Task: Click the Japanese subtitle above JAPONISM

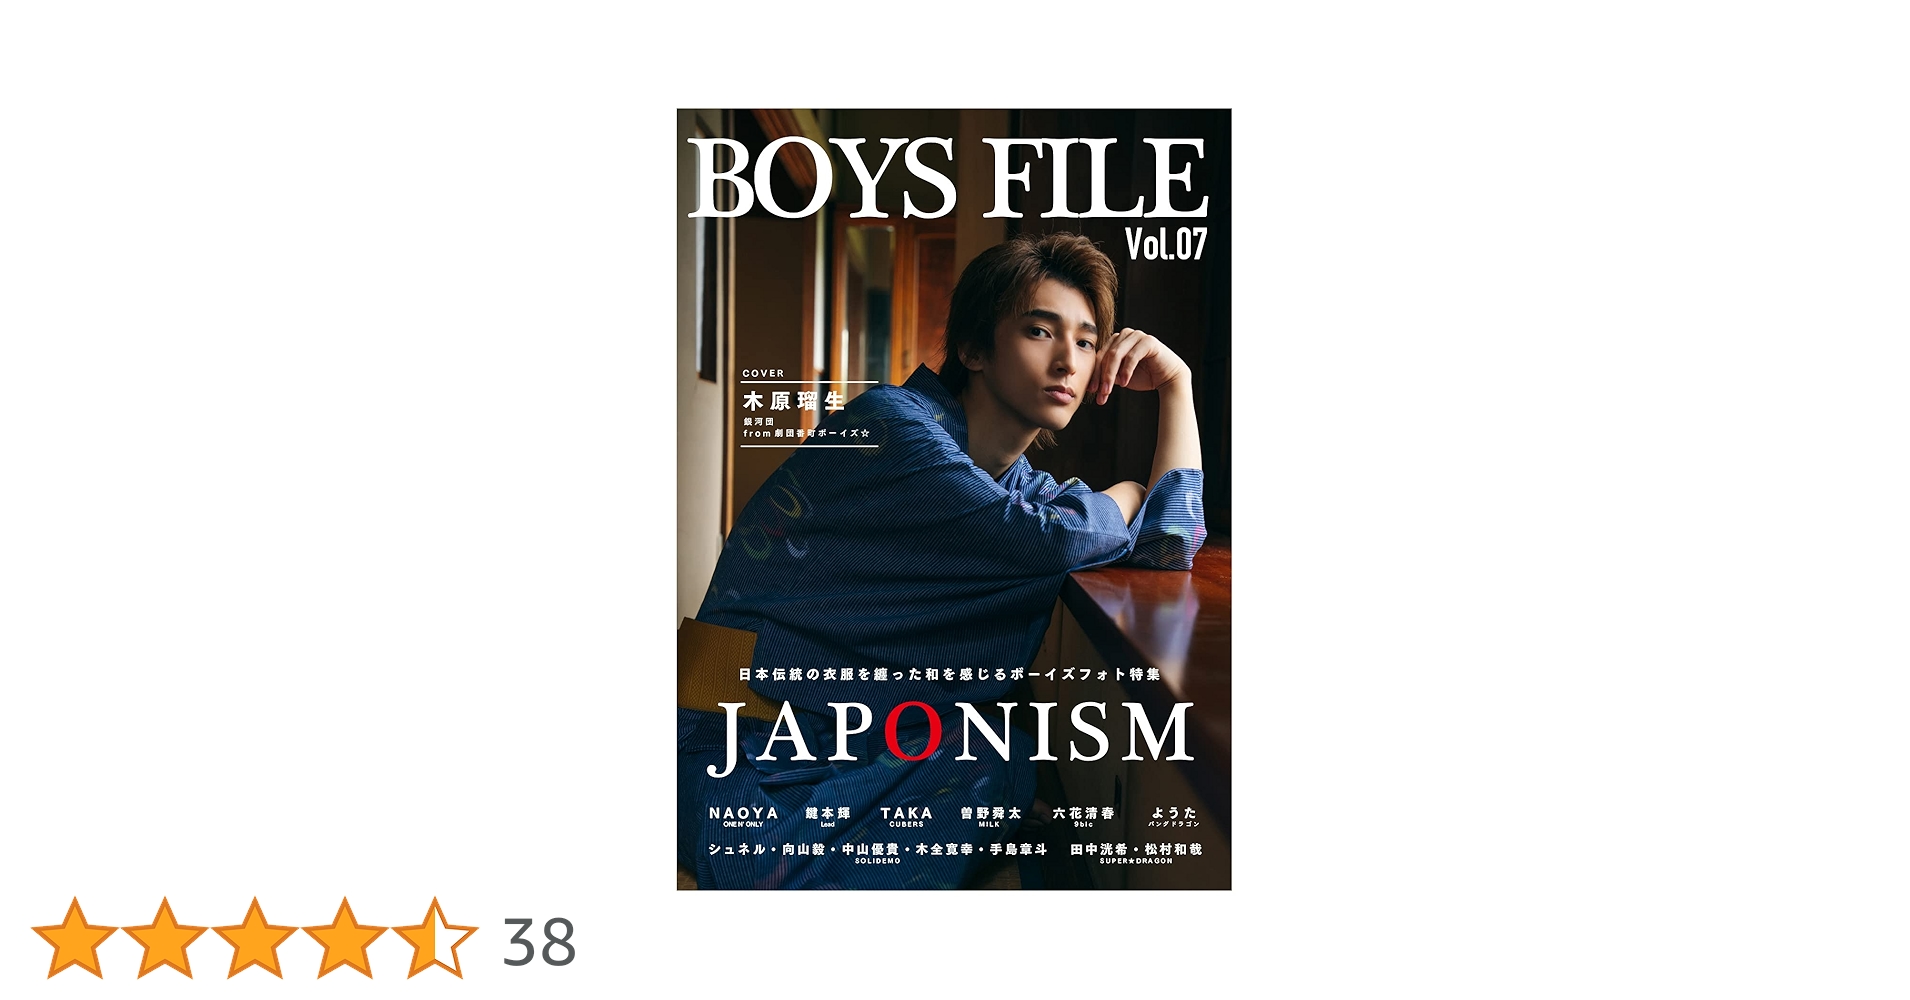Action: (x=950, y=674)
